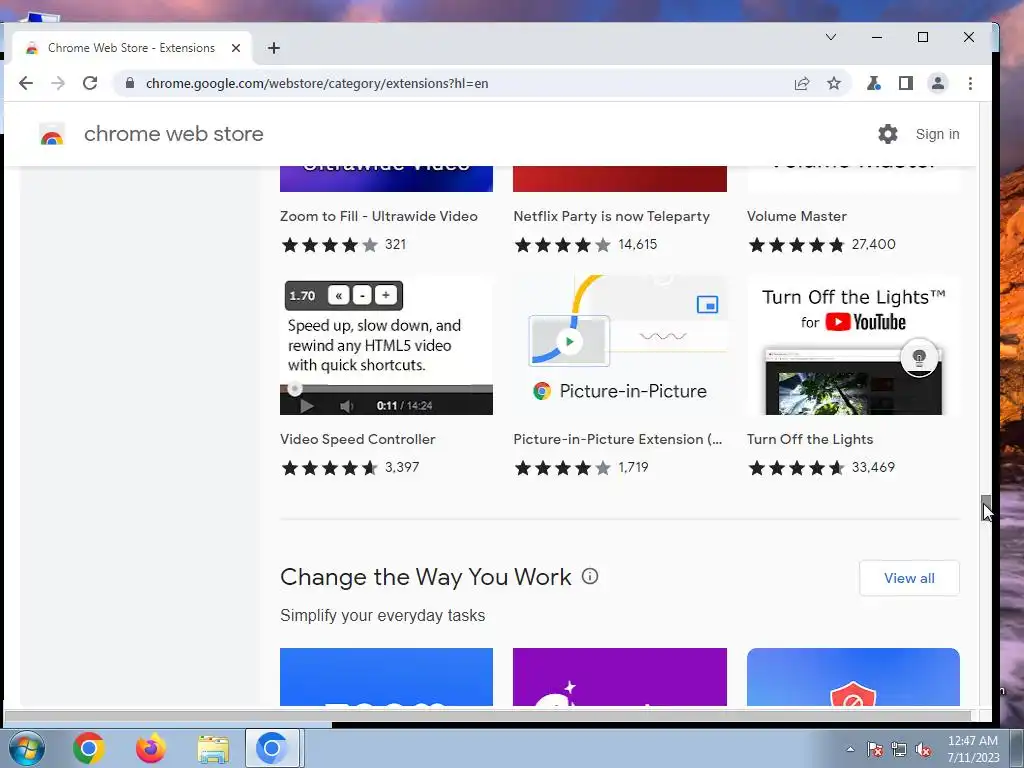Click the address bar URL
1024x768 pixels.
click(317, 84)
